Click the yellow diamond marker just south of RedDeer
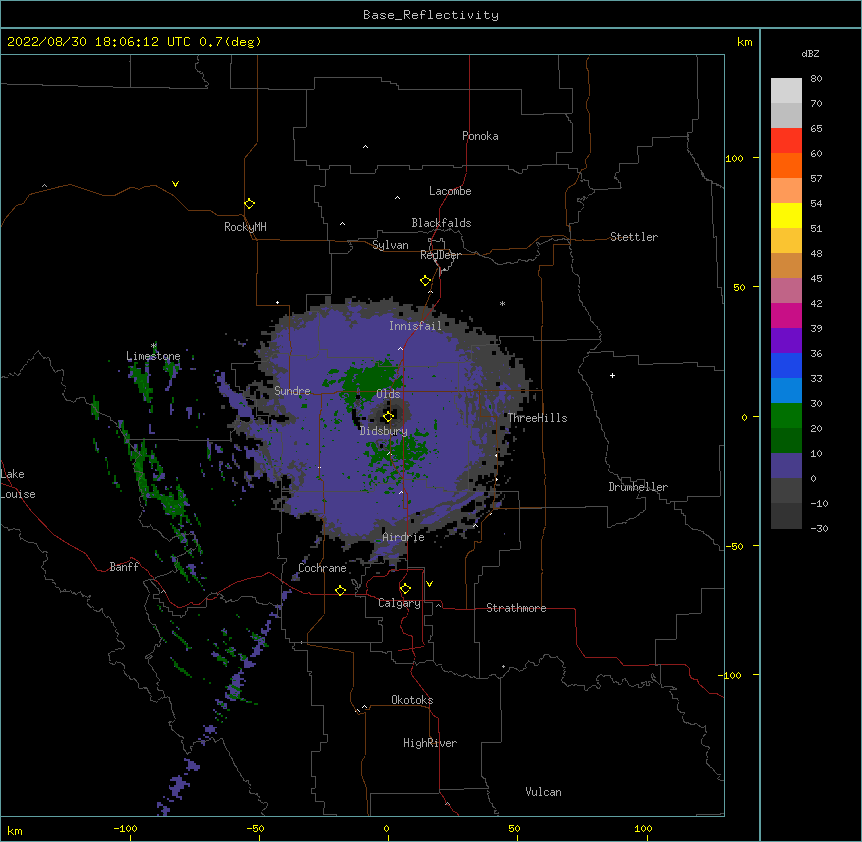 coord(425,280)
